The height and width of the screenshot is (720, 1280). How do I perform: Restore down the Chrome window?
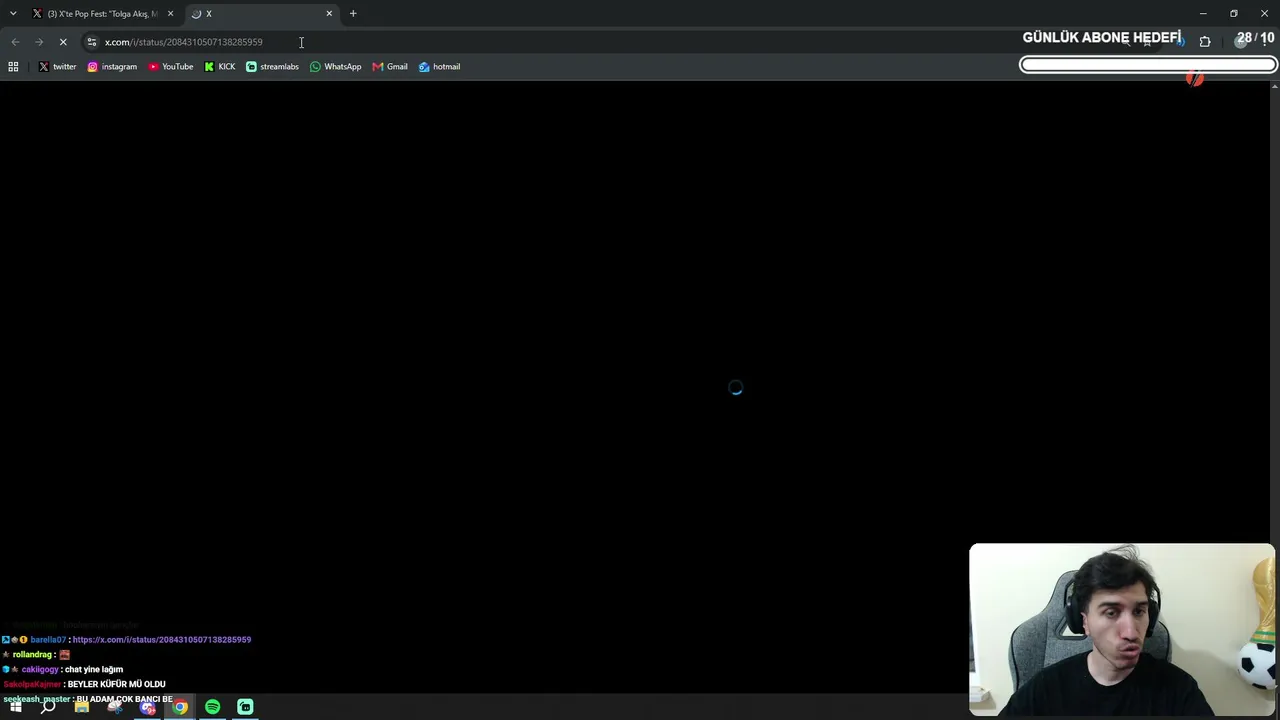point(1234,14)
